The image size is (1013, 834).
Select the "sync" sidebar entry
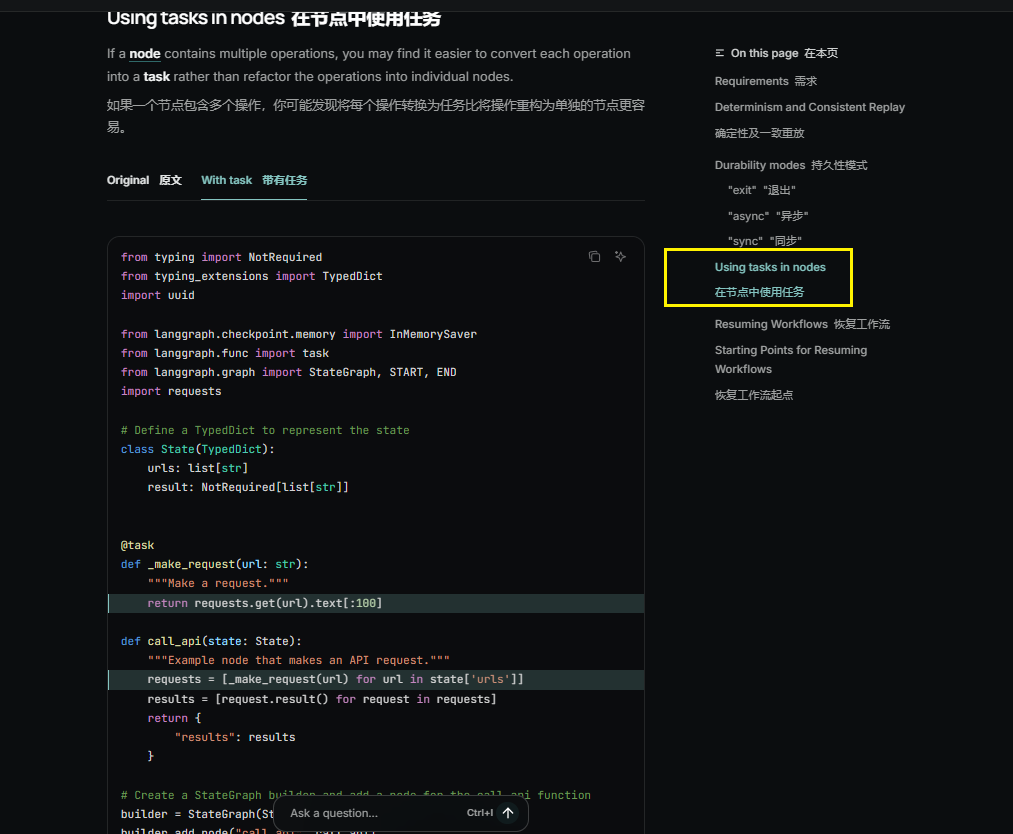[765, 241]
